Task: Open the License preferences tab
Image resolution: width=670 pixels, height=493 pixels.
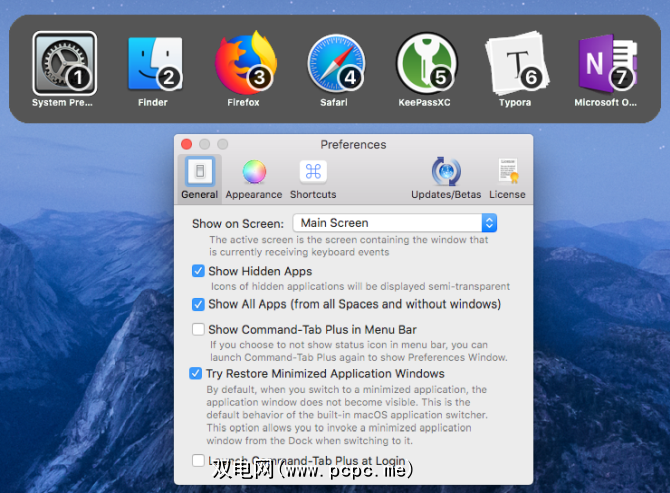Action: click(x=507, y=178)
